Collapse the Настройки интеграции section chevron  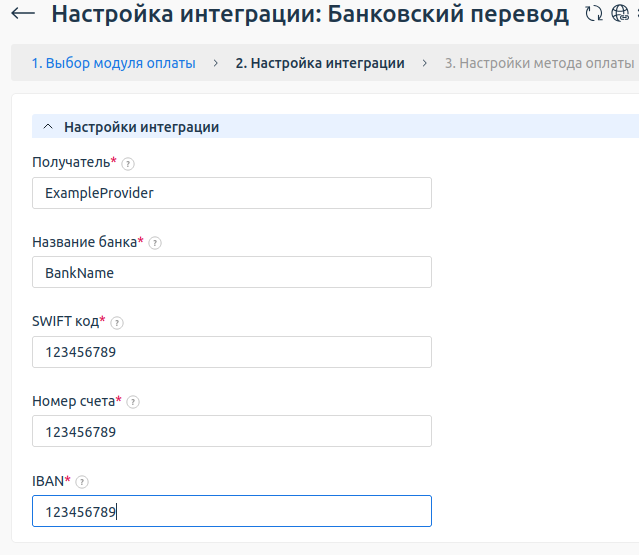(48, 127)
